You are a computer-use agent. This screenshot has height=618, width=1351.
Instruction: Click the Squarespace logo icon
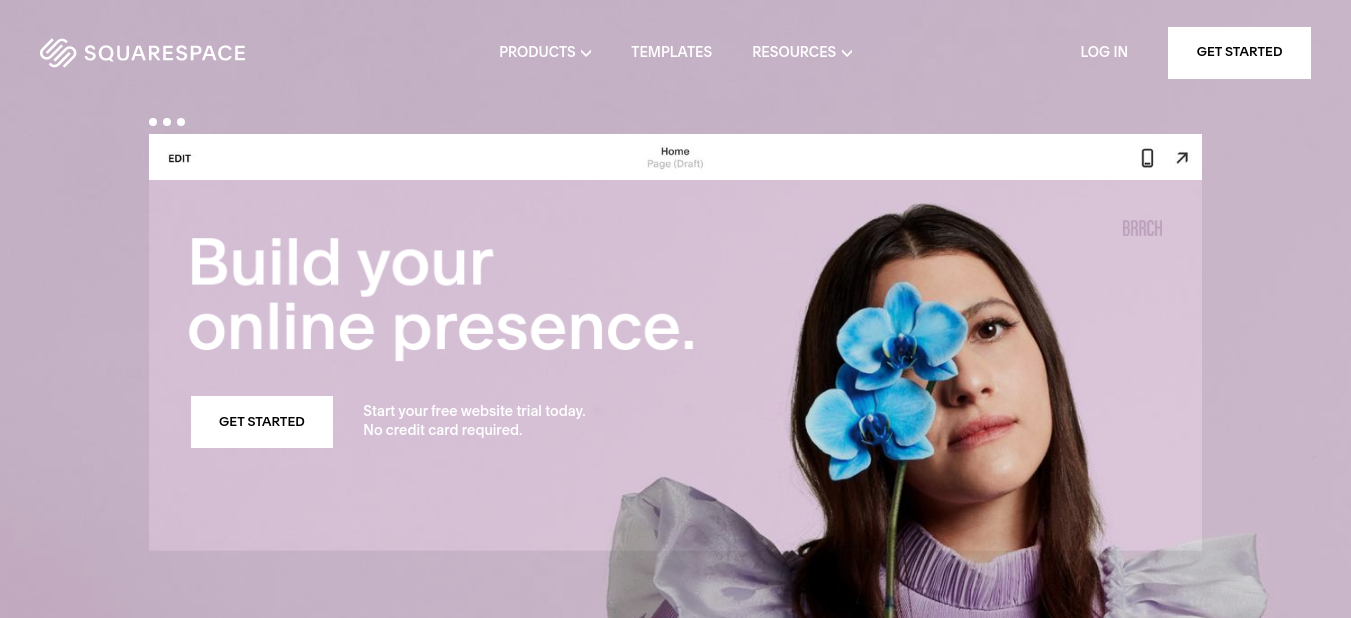tap(57, 53)
